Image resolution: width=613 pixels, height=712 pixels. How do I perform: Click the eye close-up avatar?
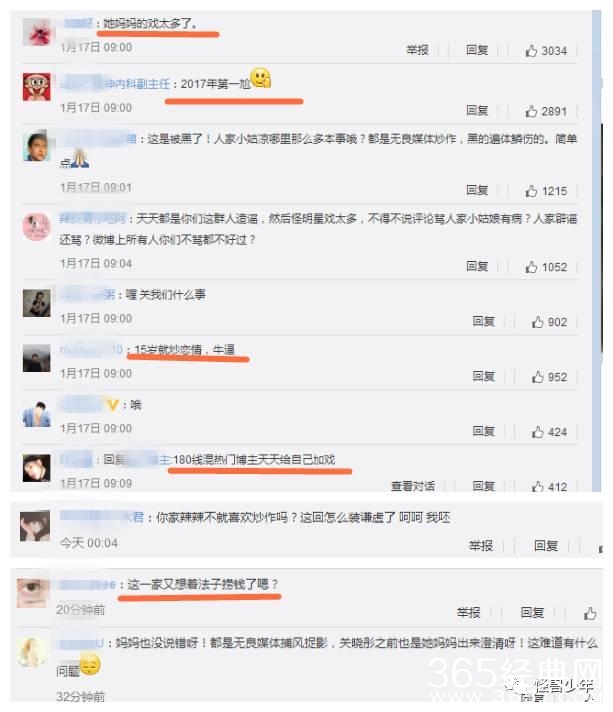tap(32, 593)
